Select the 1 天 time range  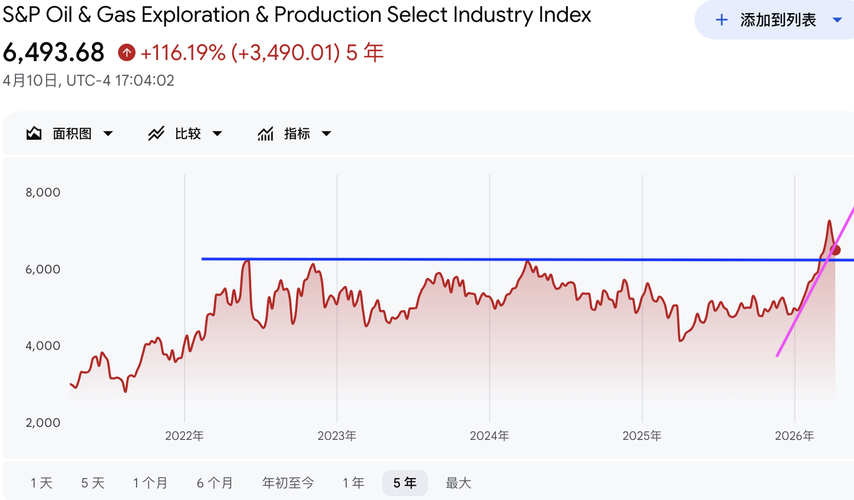point(41,483)
